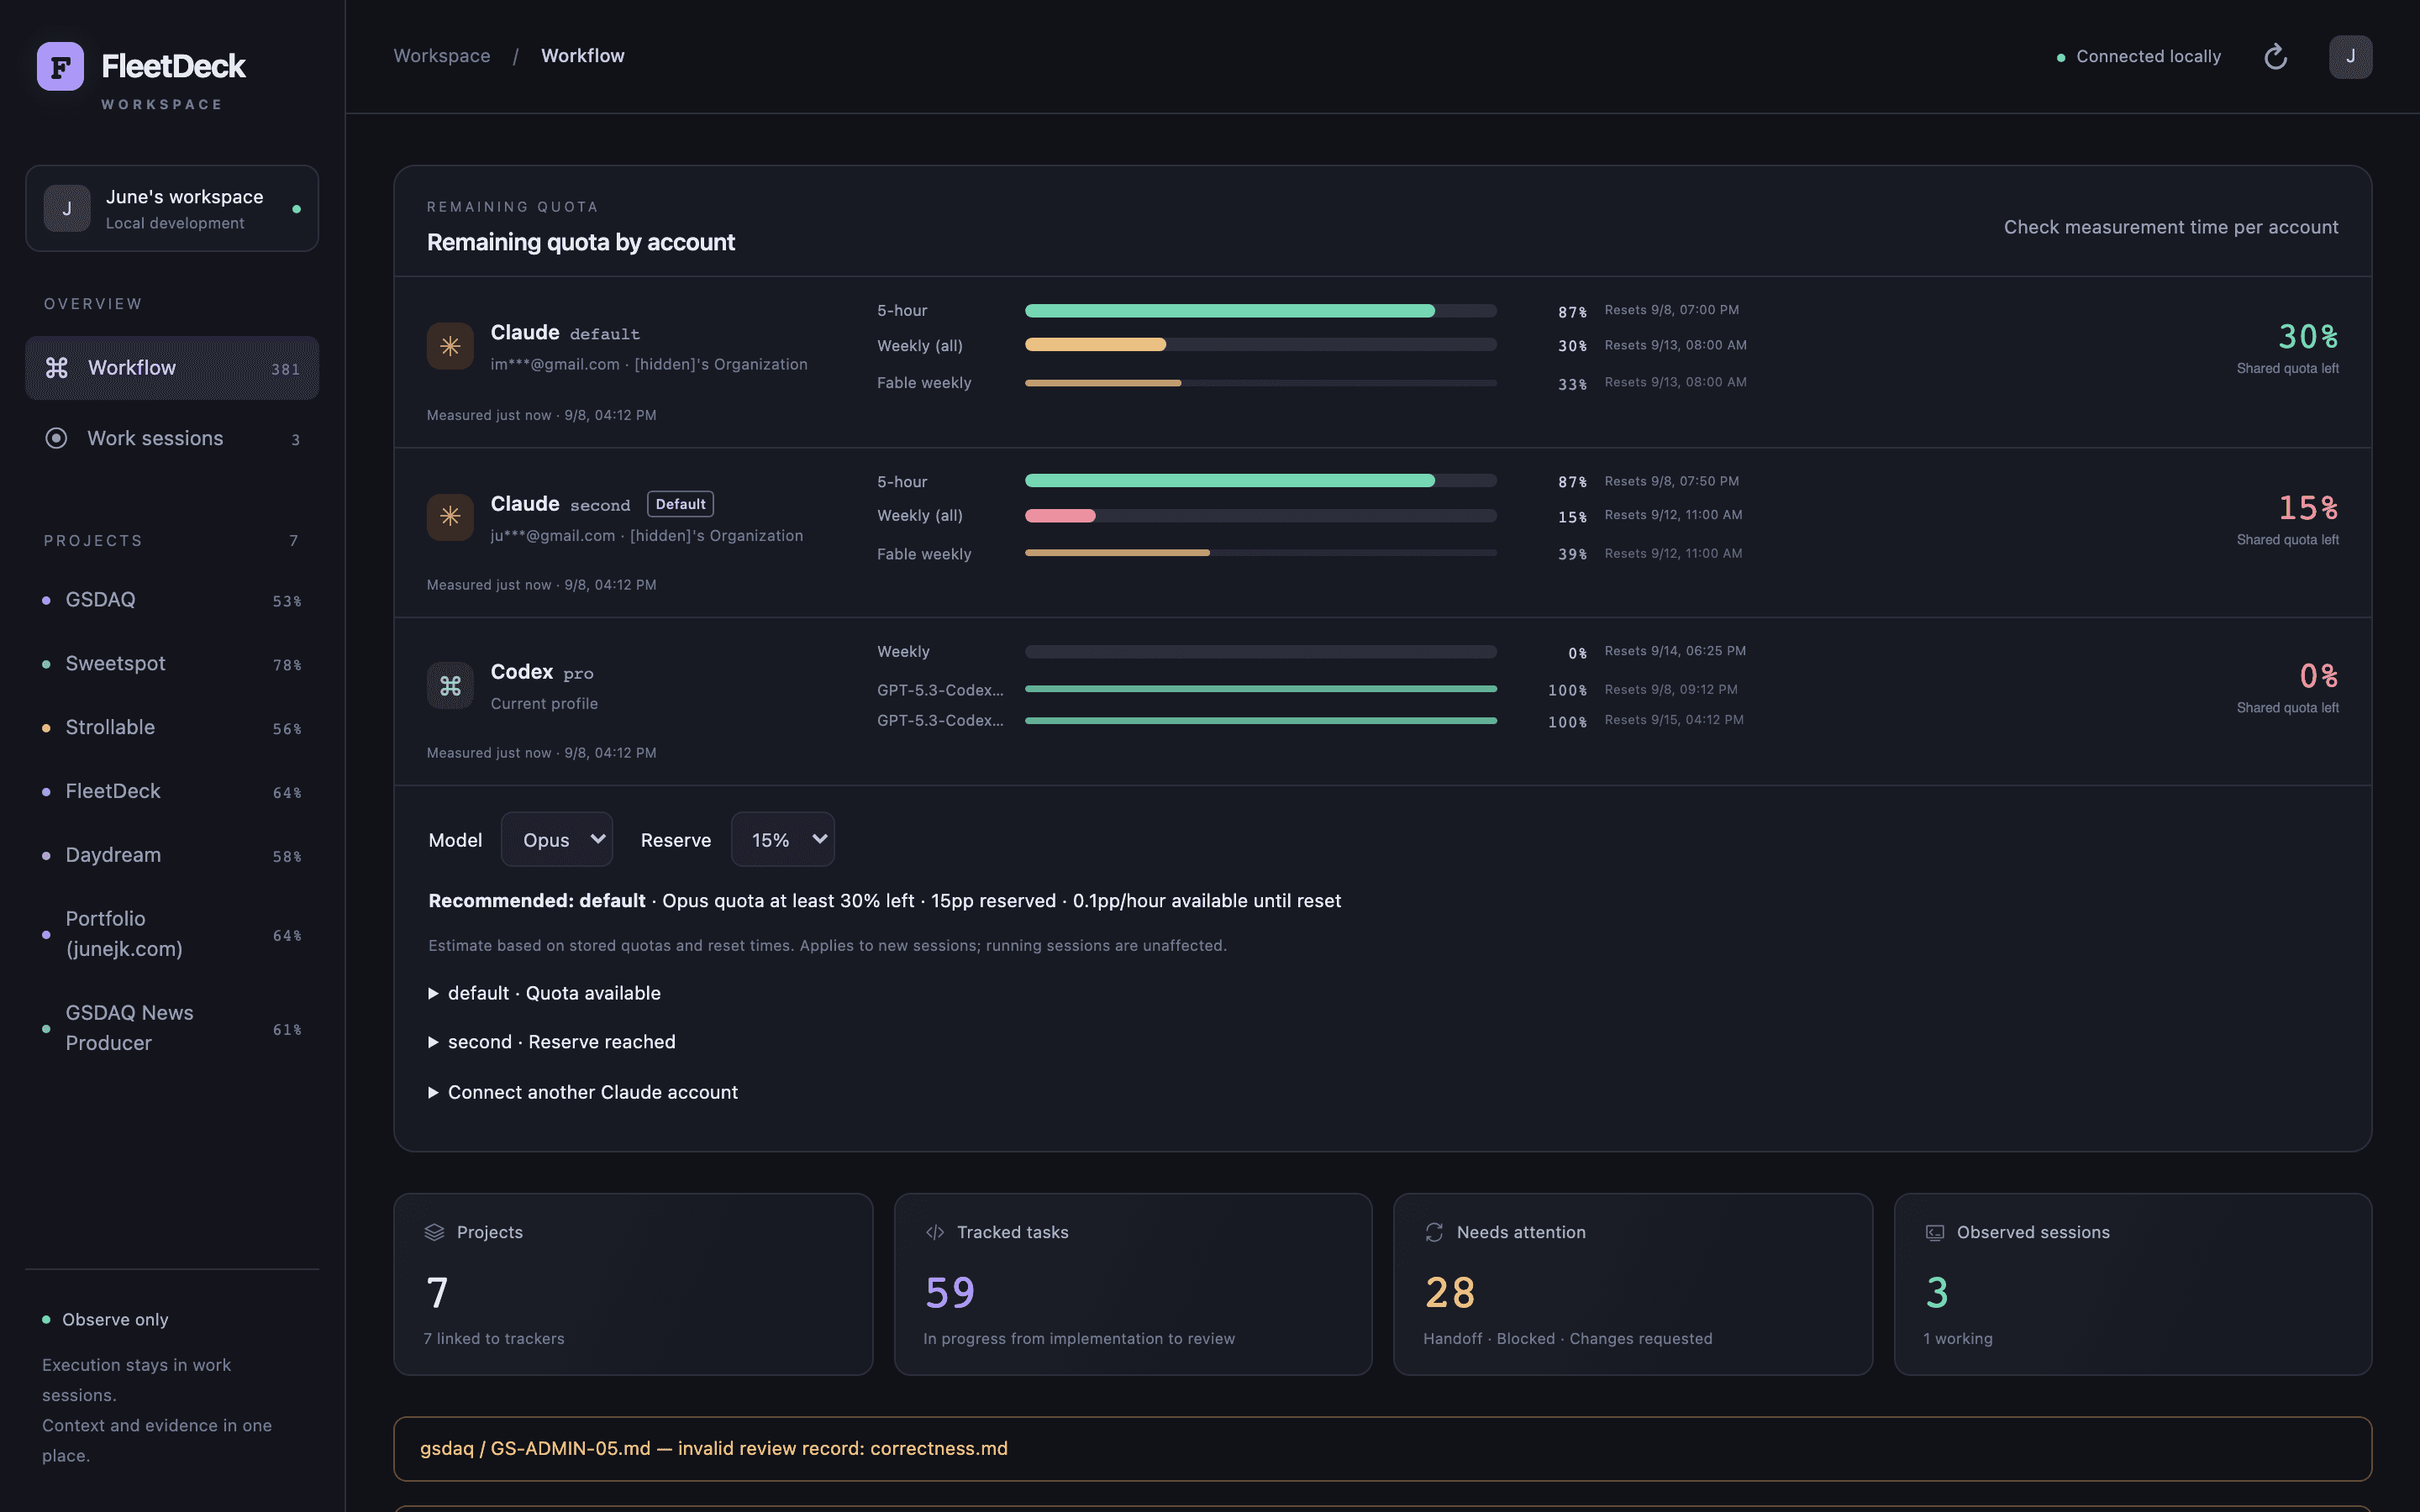Click the Tracked tasks code icon

click(935, 1232)
